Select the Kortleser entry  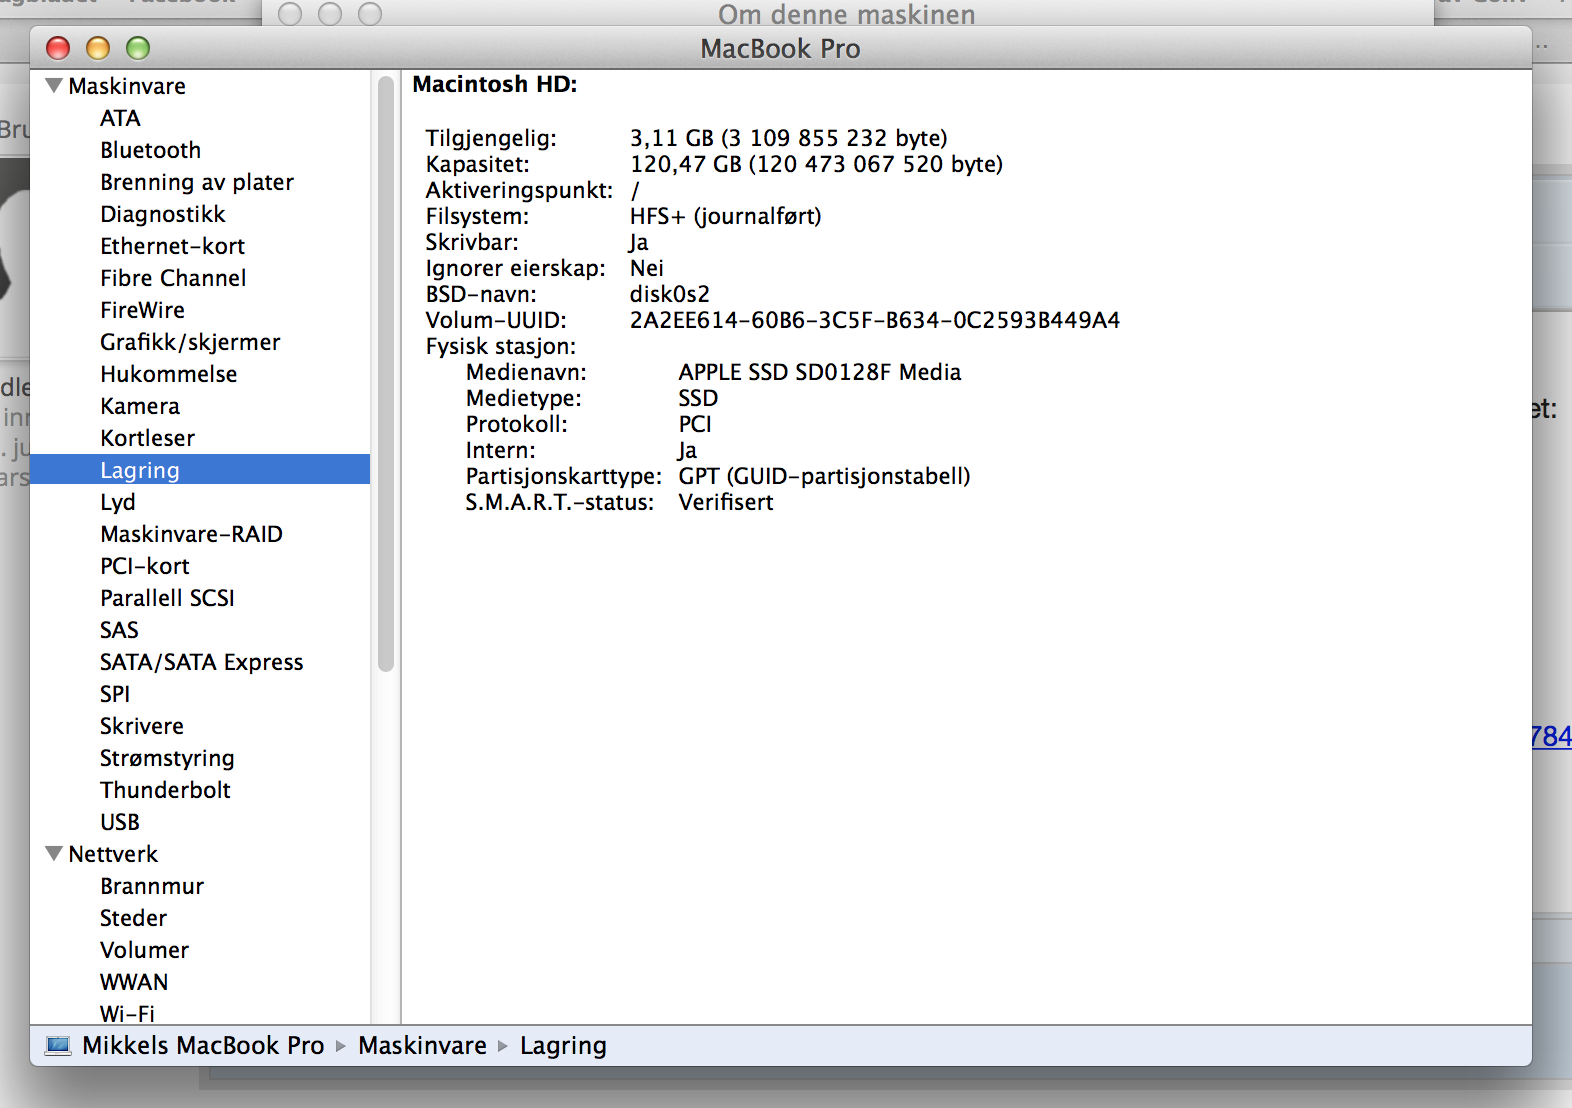(147, 438)
